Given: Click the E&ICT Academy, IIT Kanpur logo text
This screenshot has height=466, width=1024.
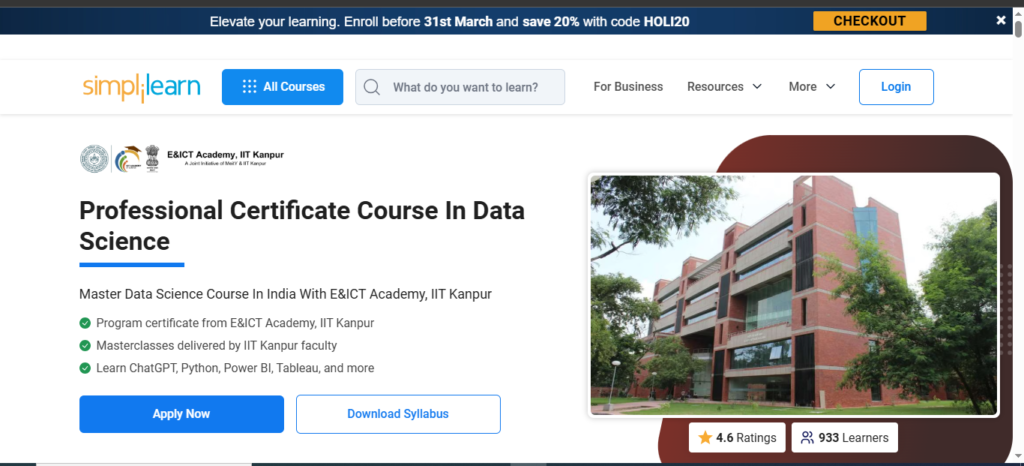Looking at the screenshot, I should [x=225, y=157].
